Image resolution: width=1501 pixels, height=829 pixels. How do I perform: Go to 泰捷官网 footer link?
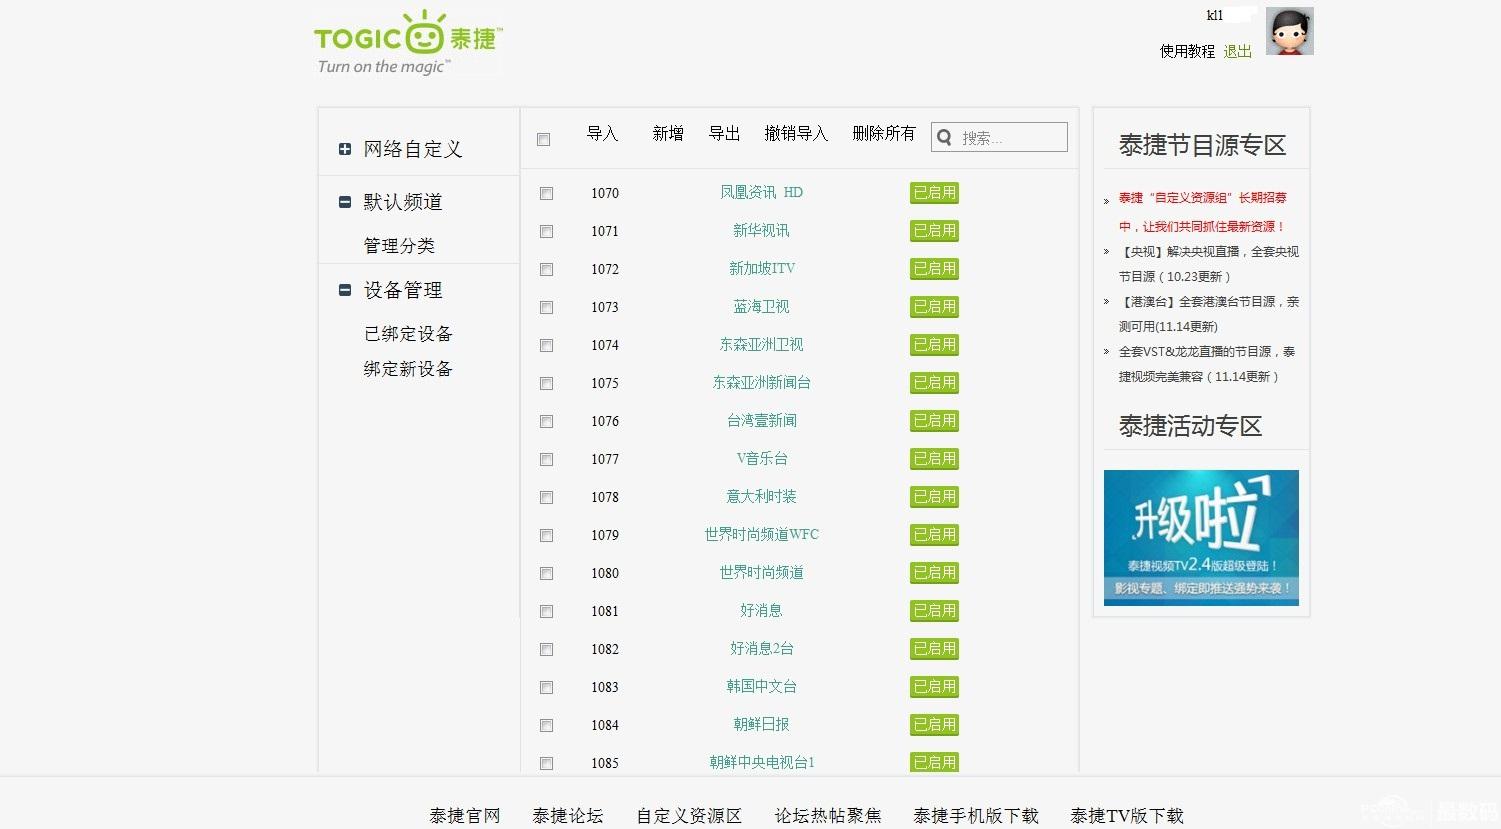[465, 816]
